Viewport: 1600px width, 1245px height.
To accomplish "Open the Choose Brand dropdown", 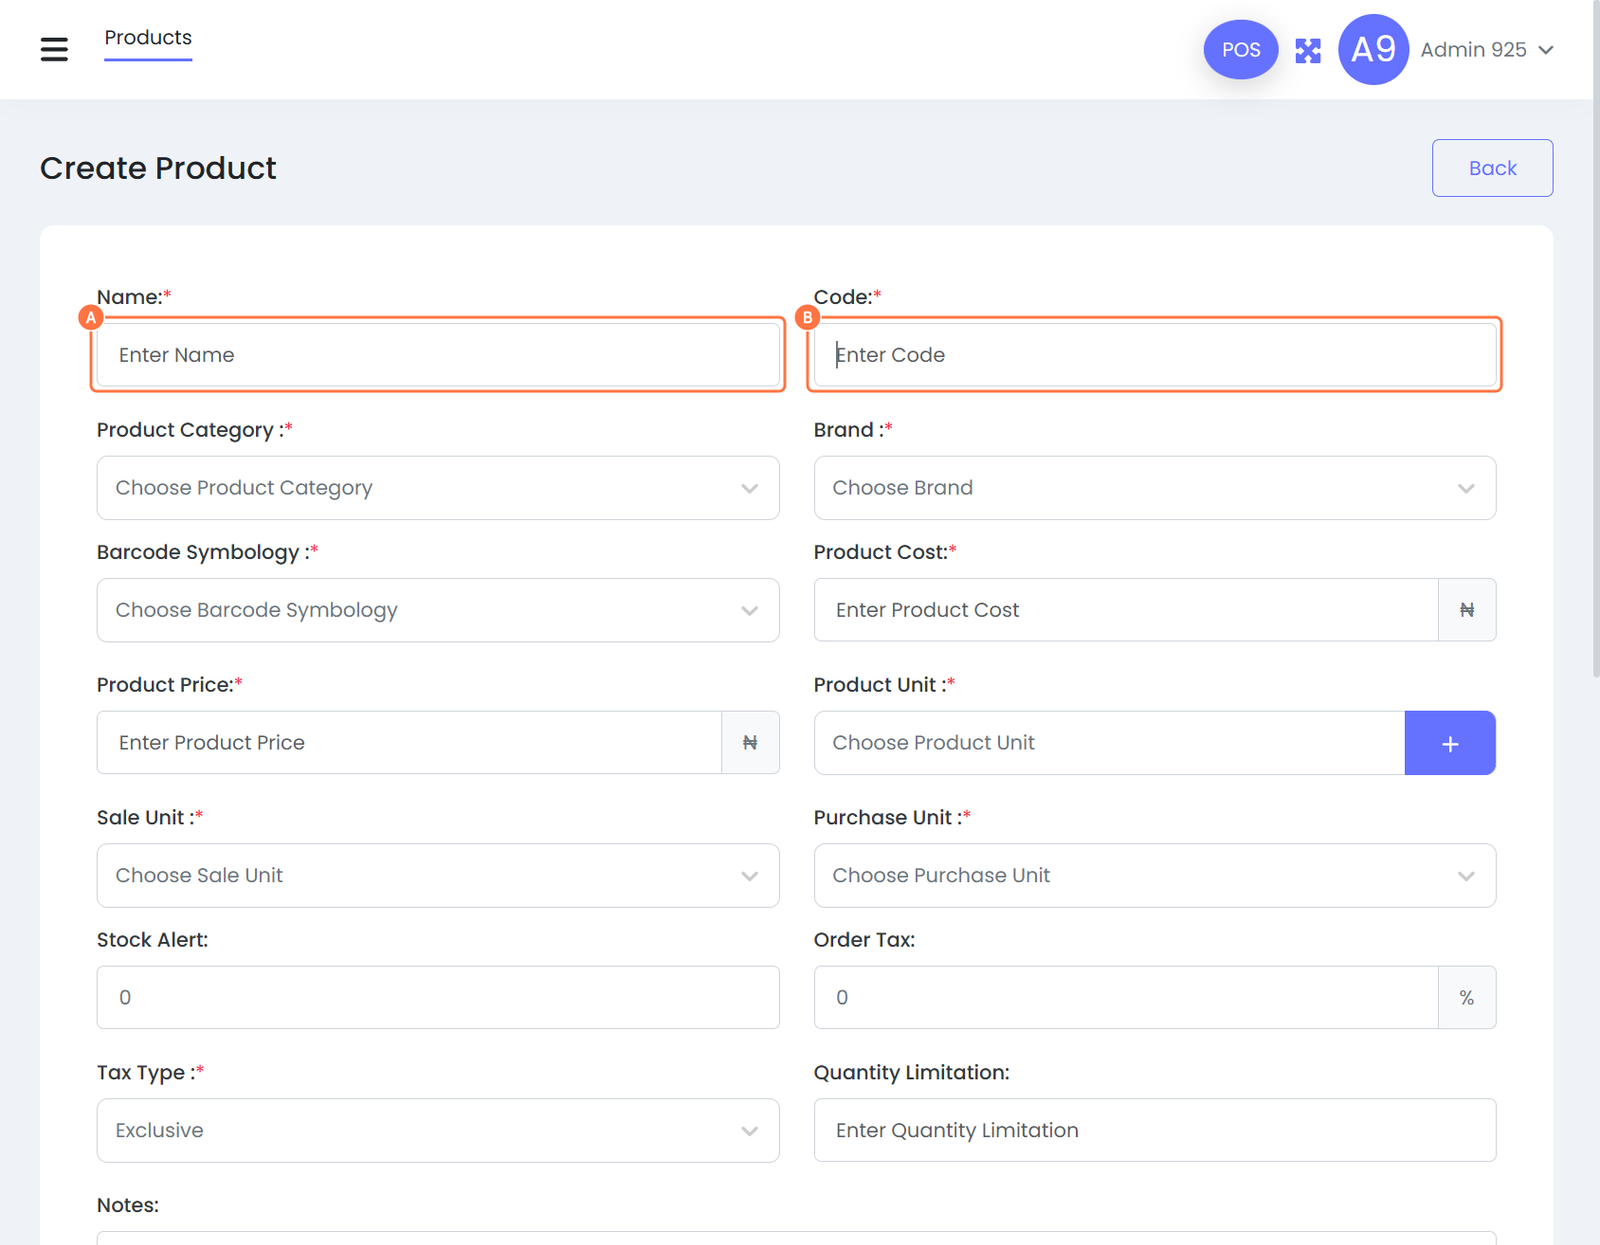I will point(1154,488).
